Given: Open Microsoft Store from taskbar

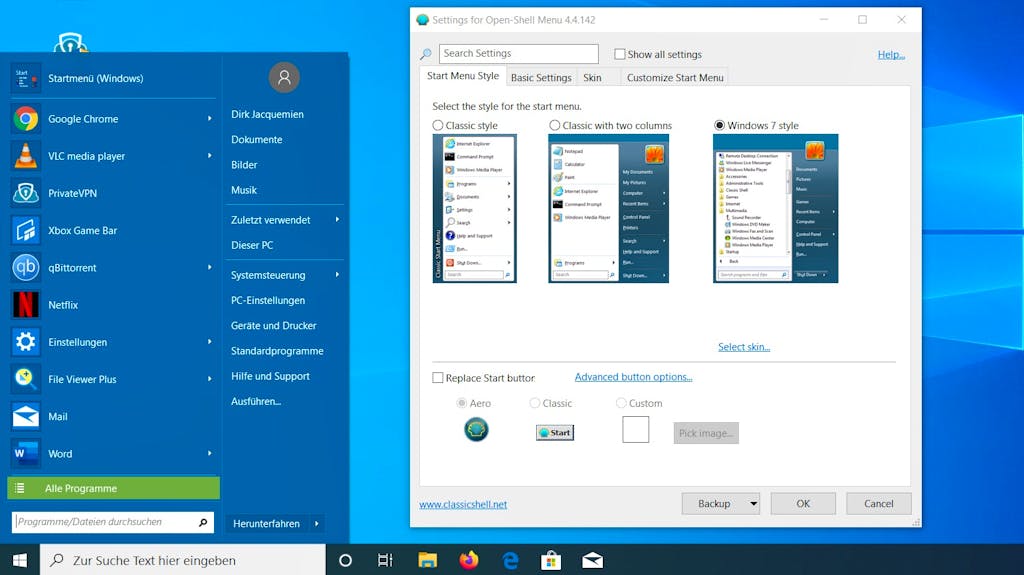Looking at the screenshot, I should (551, 560).
